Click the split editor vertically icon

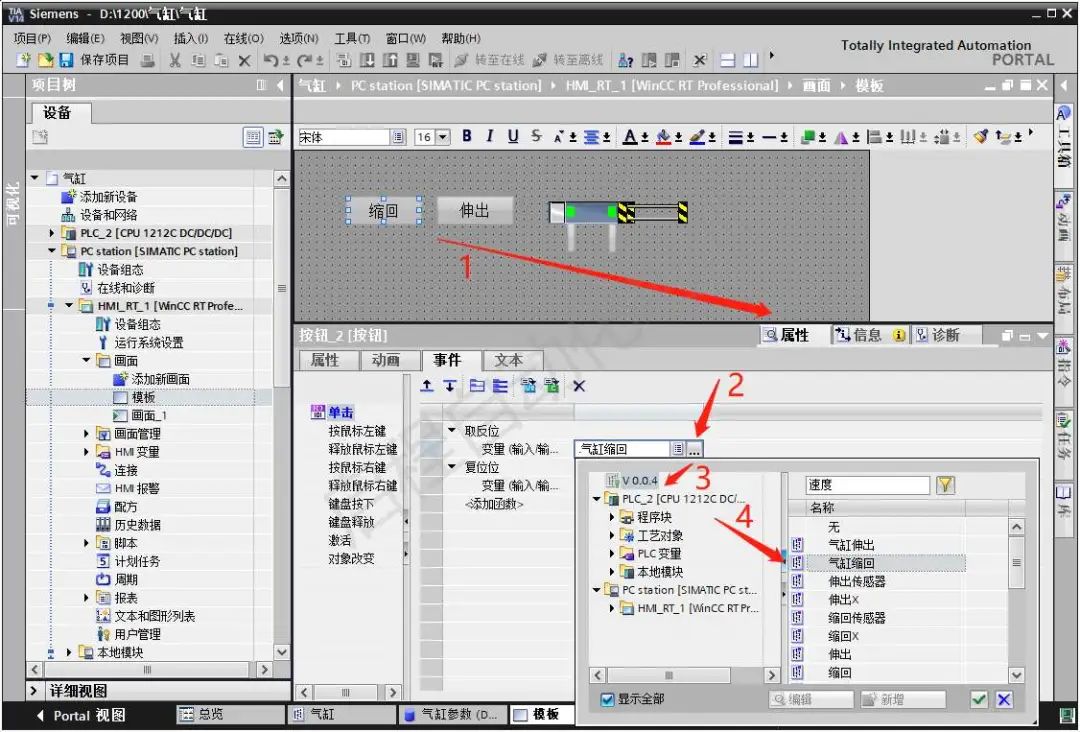[750, 61]
